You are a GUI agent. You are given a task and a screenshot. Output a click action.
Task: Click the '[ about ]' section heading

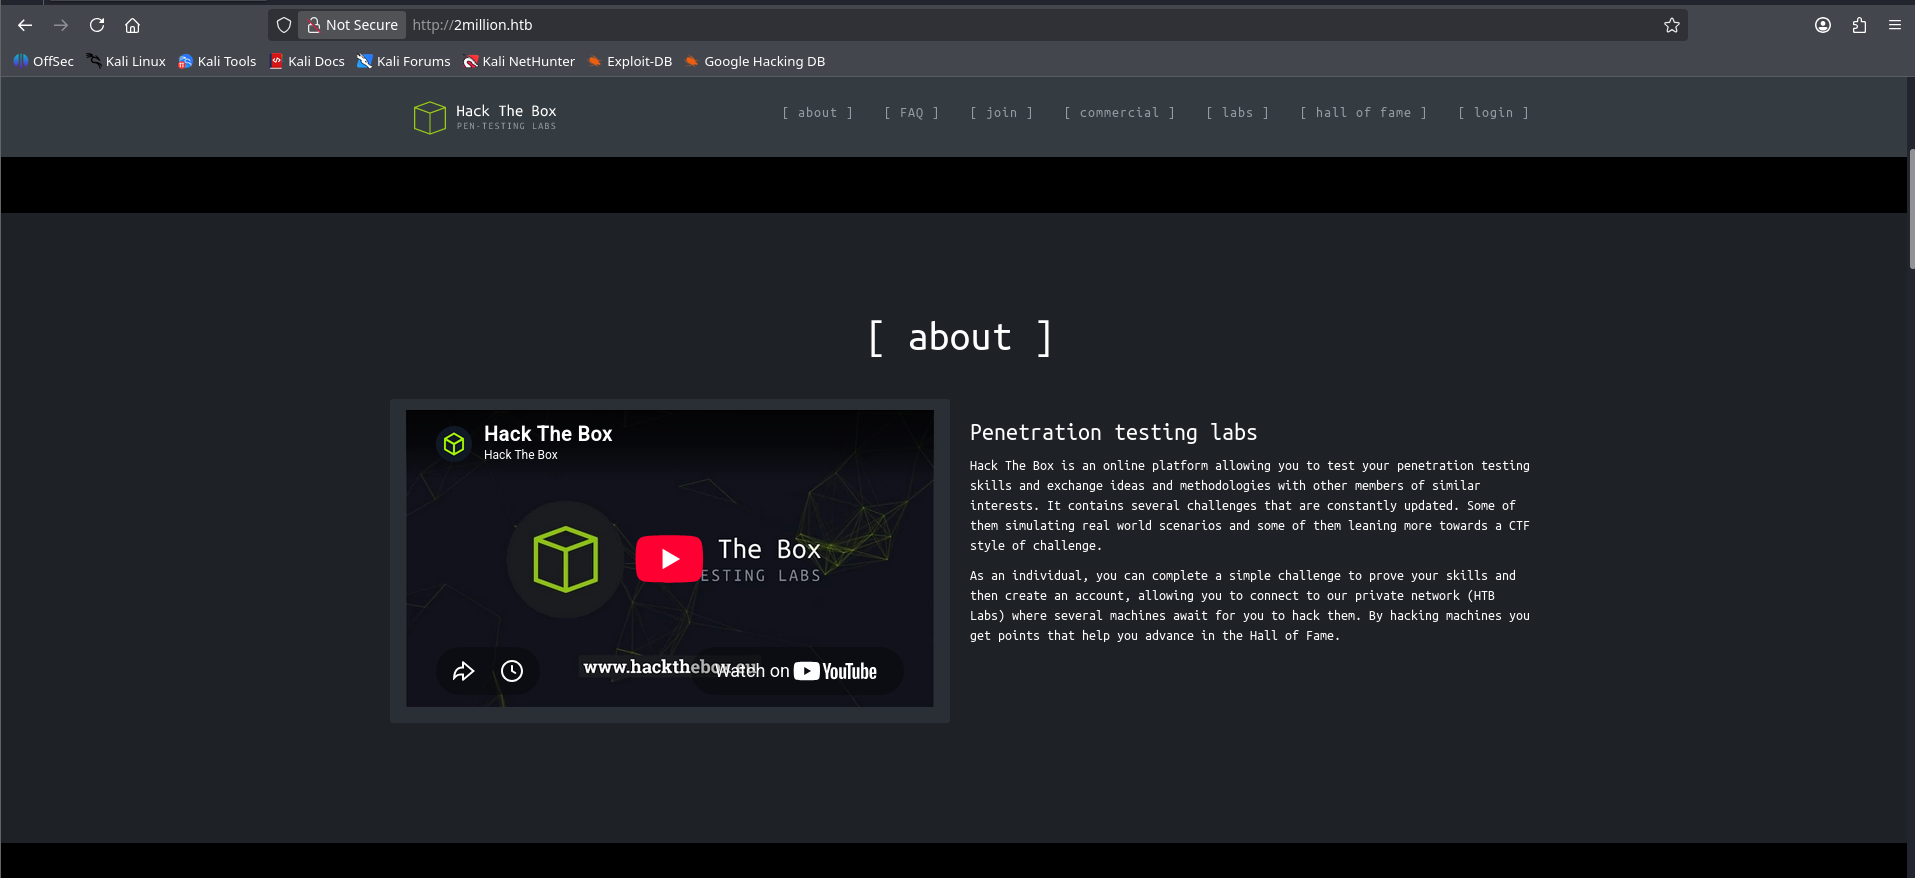click(960, 338)
